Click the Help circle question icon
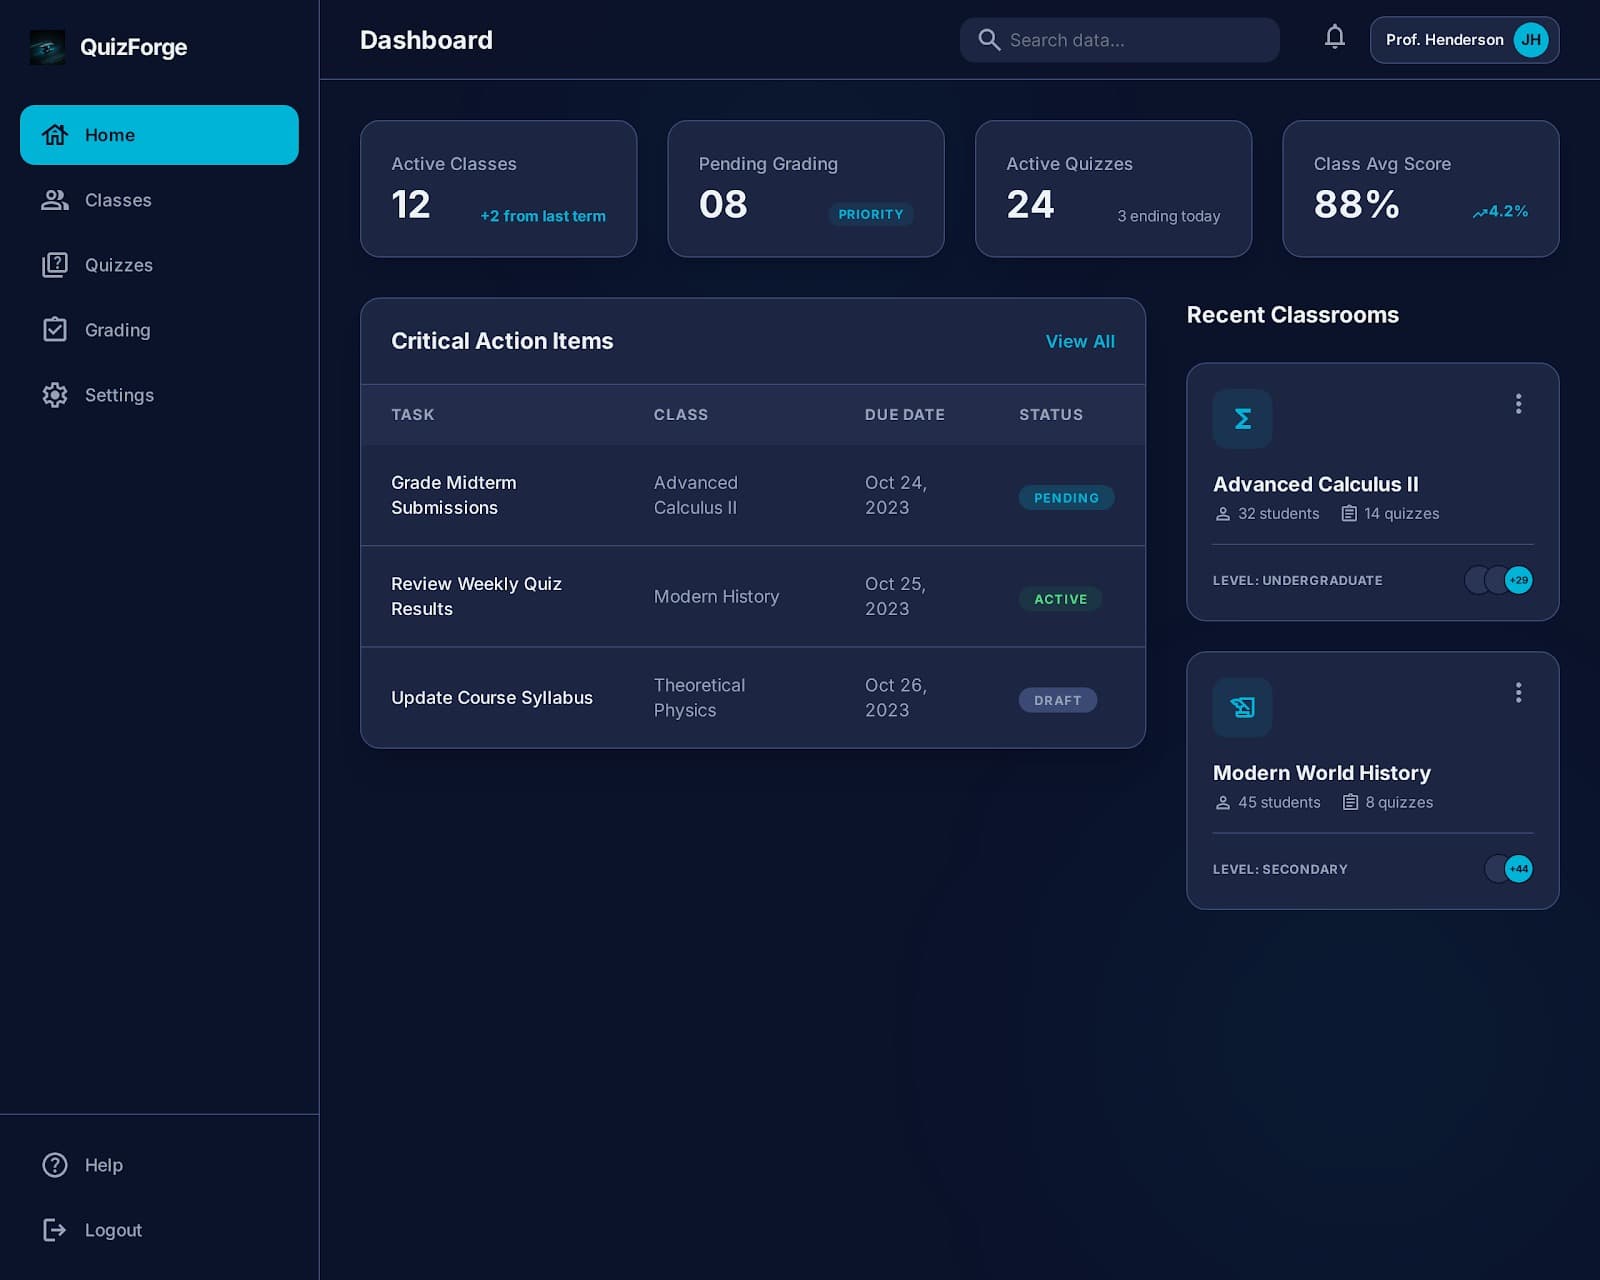The image size is (1600, 1280). (55, 1165)
